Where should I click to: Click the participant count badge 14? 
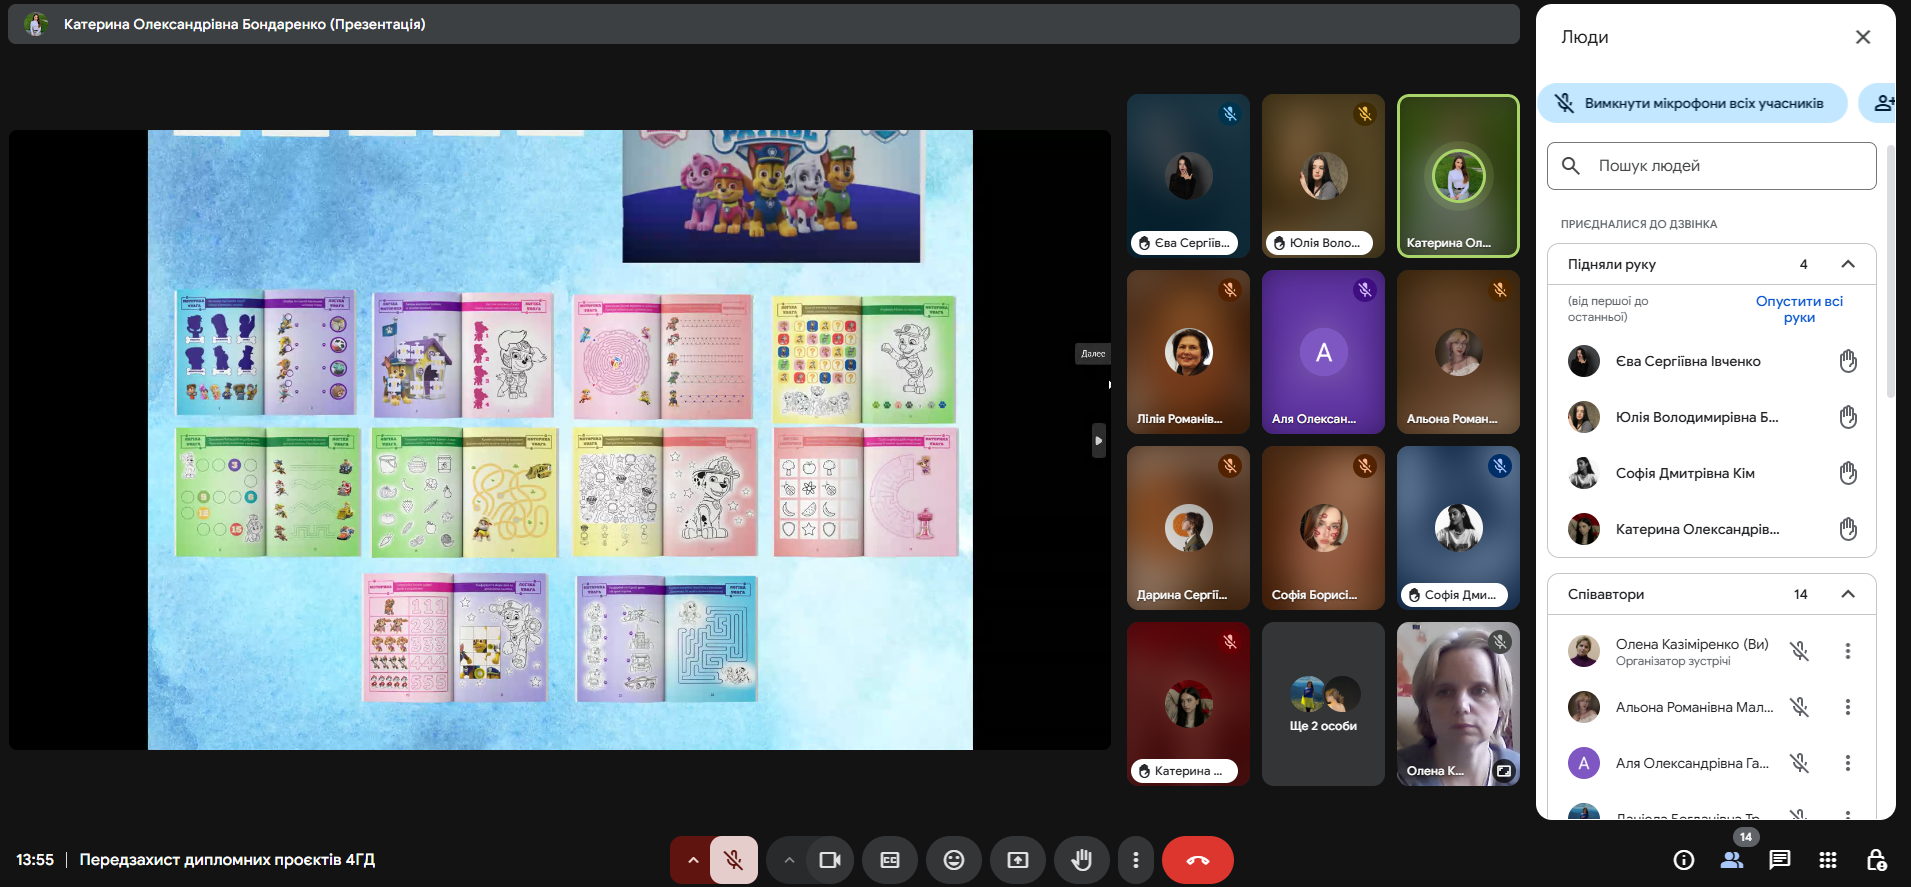pos(1746,837)
